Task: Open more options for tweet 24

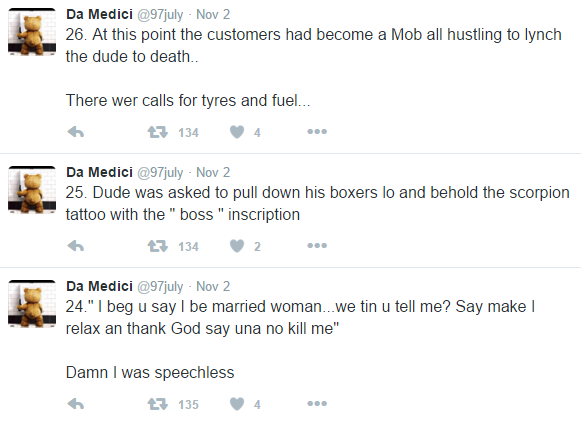Action: coord(317,403)
